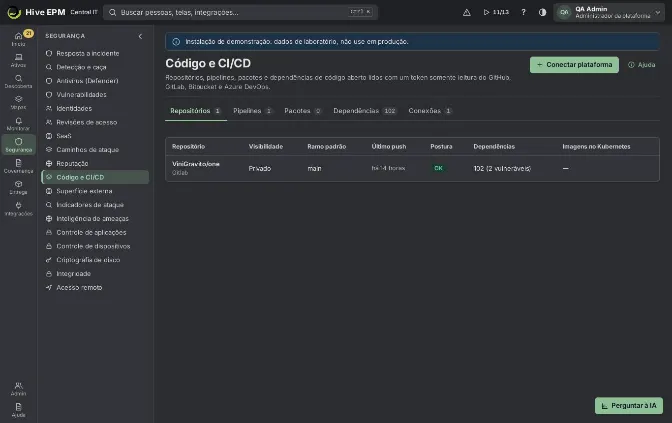Open Revisões de acesso in sidebar
This screenshot has width=672, height=423.
[x=95, y=122]
